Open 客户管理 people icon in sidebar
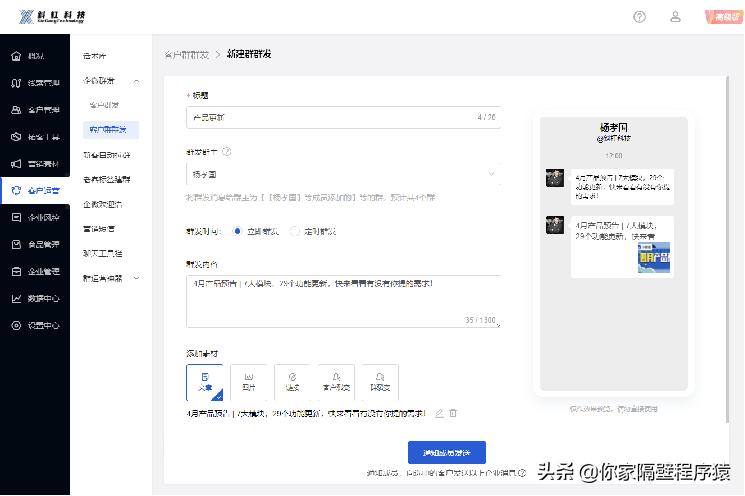 click(x=16, y=110)
